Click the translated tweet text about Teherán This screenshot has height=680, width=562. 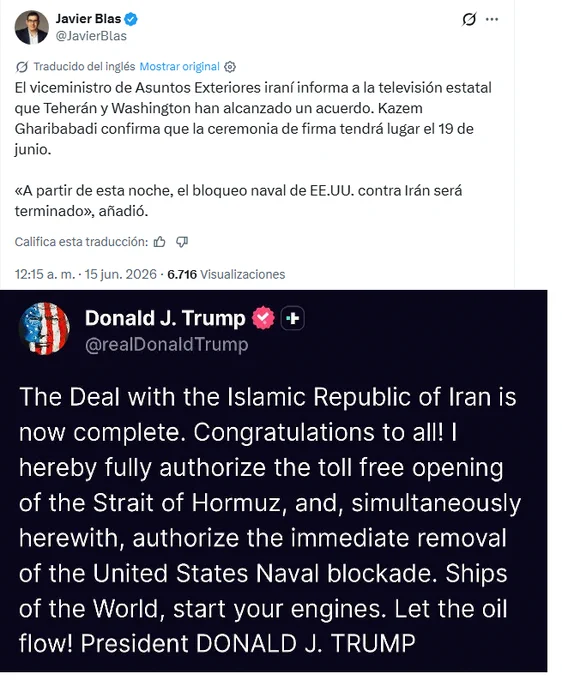pyautogui.click(x=253, y=149)
